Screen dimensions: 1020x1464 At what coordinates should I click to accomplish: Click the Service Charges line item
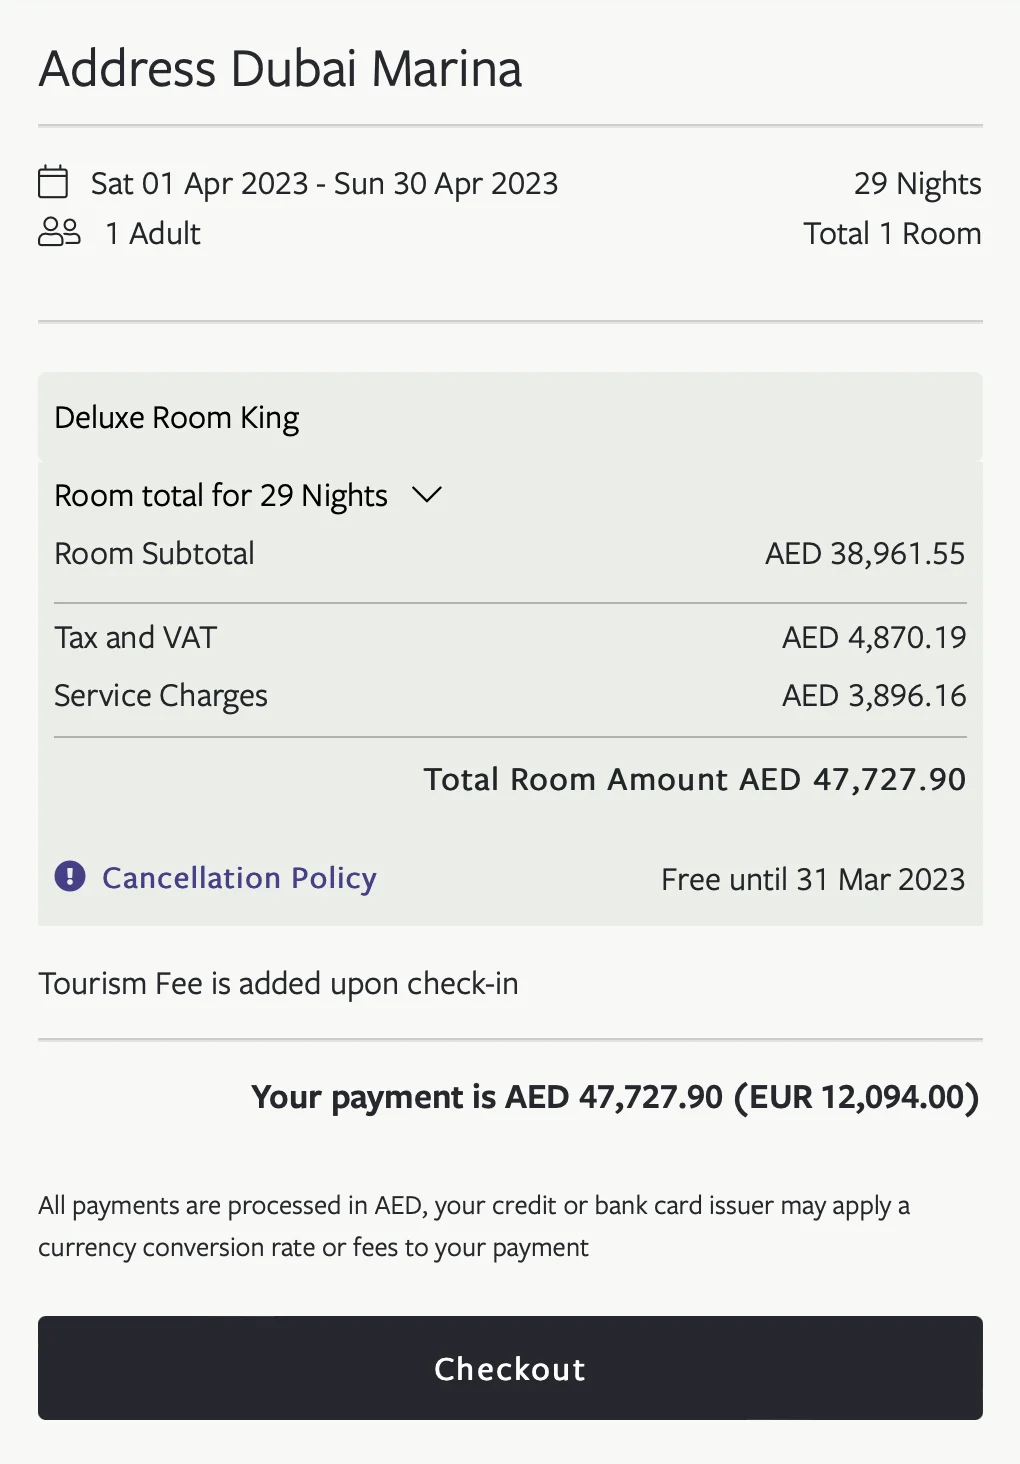point(510,696)
